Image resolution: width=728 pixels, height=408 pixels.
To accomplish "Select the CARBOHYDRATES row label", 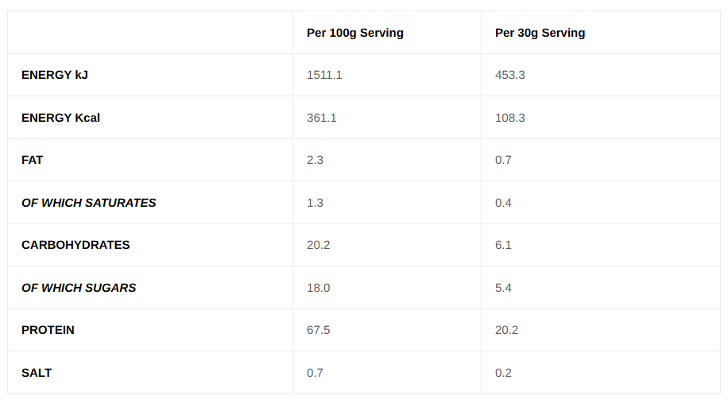I will [x=76, y=245].
